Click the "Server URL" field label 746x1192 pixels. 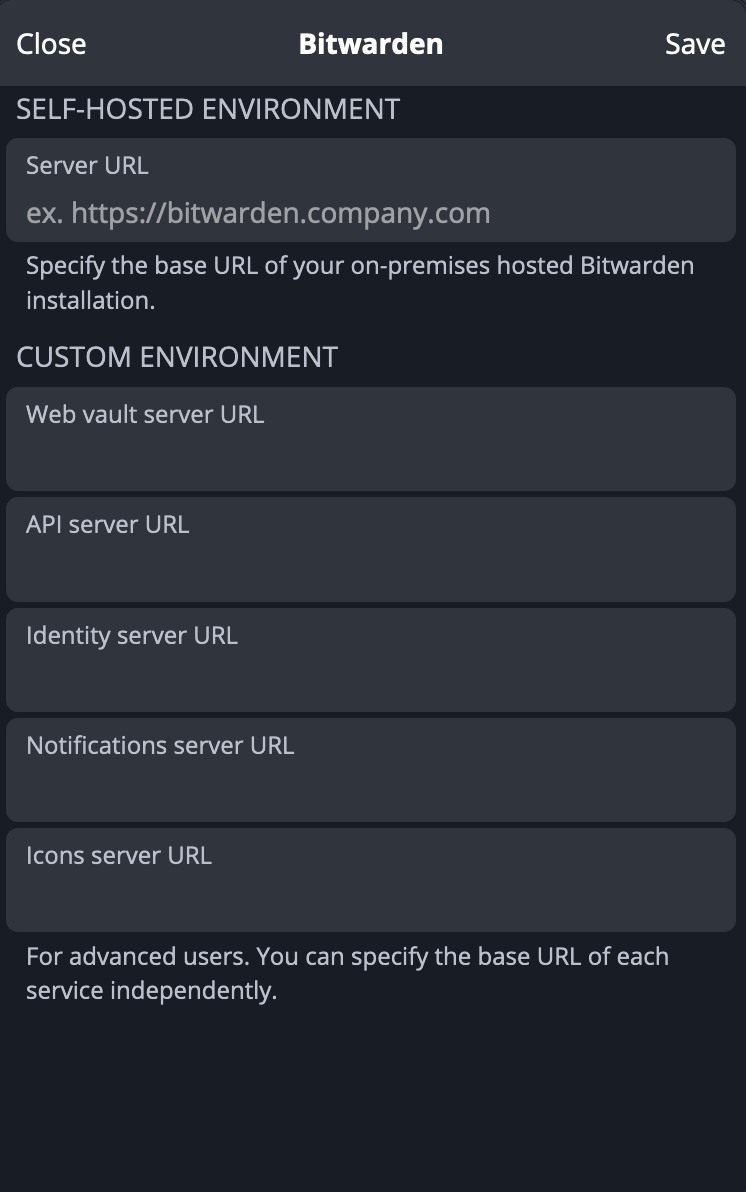[87, 165]
